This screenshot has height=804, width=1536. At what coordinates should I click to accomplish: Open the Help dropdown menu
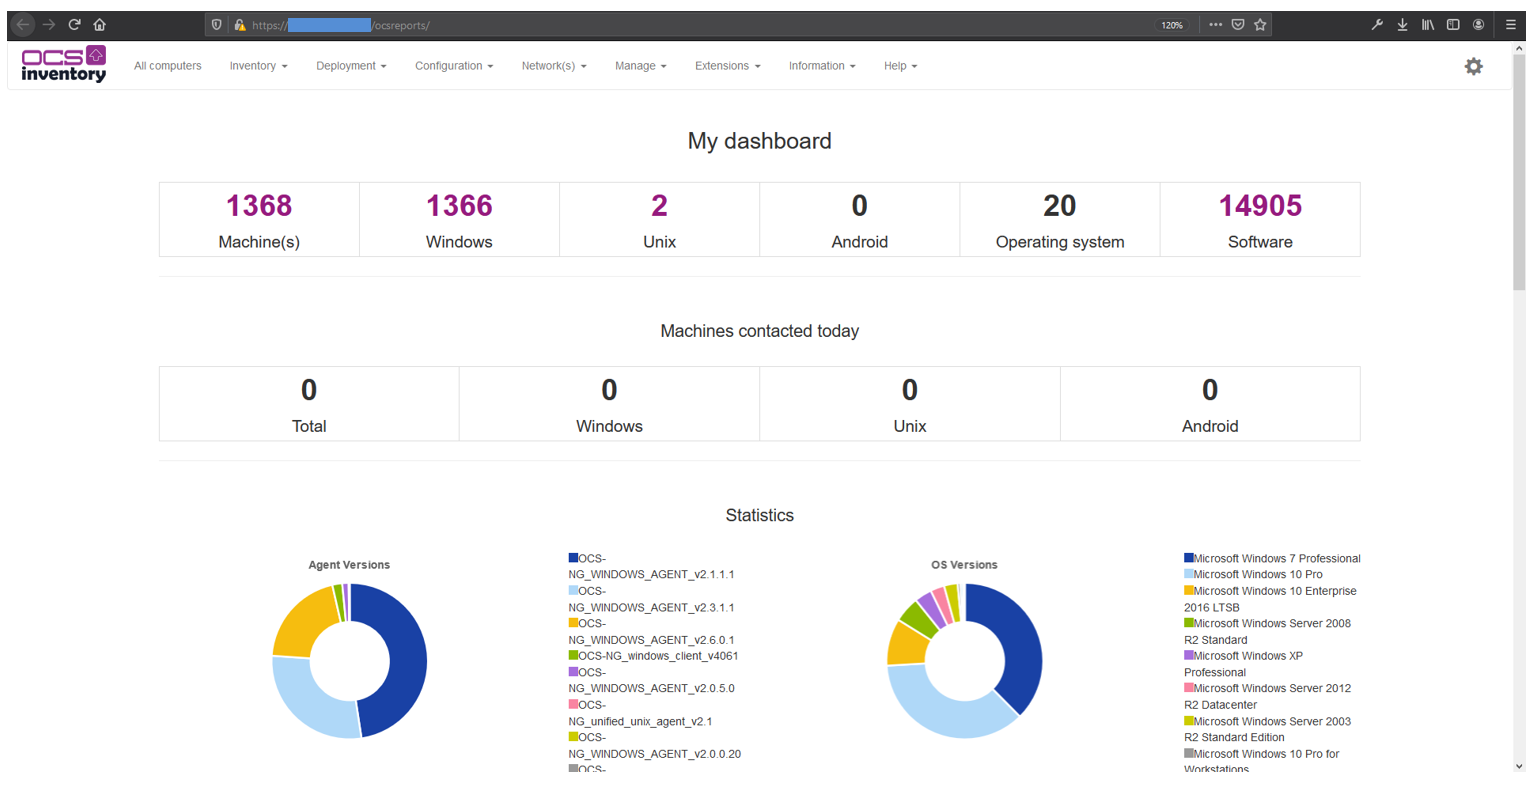[x=900, y=66]
